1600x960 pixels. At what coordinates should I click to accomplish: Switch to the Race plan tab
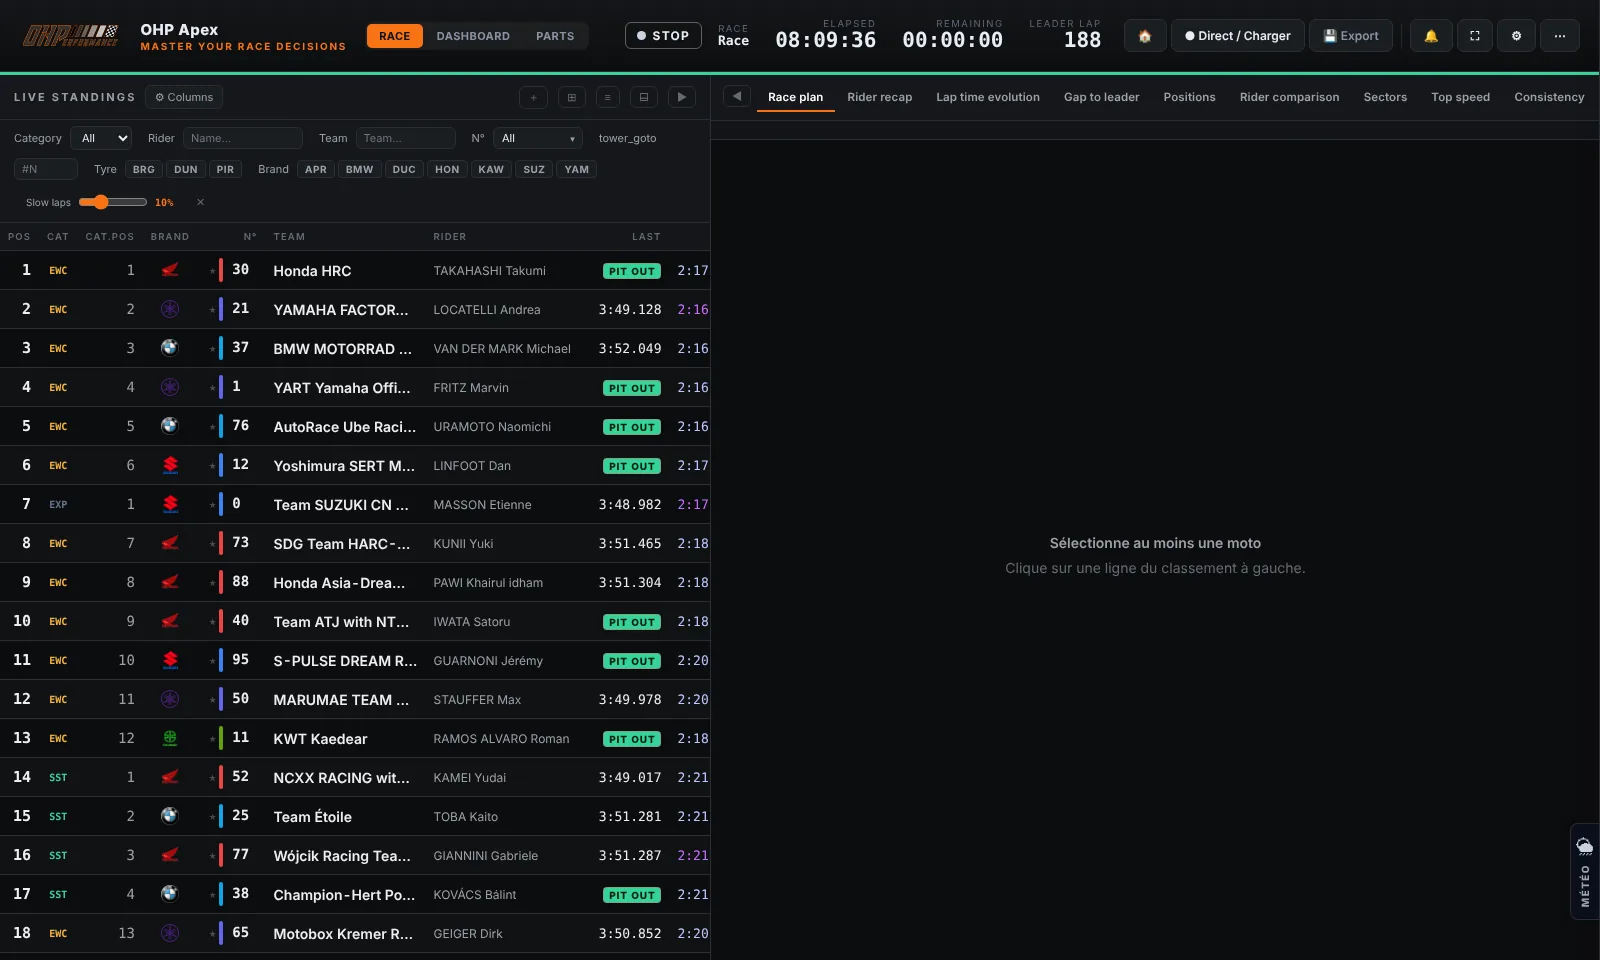tap(796, 97)
